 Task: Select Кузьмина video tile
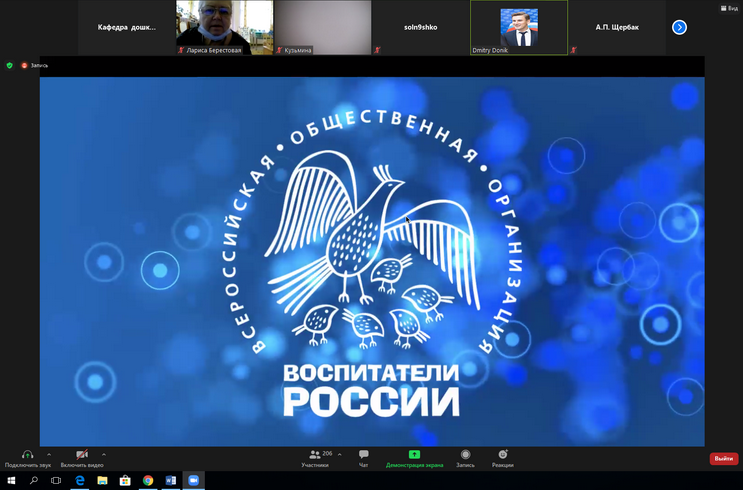click(323, 27)
